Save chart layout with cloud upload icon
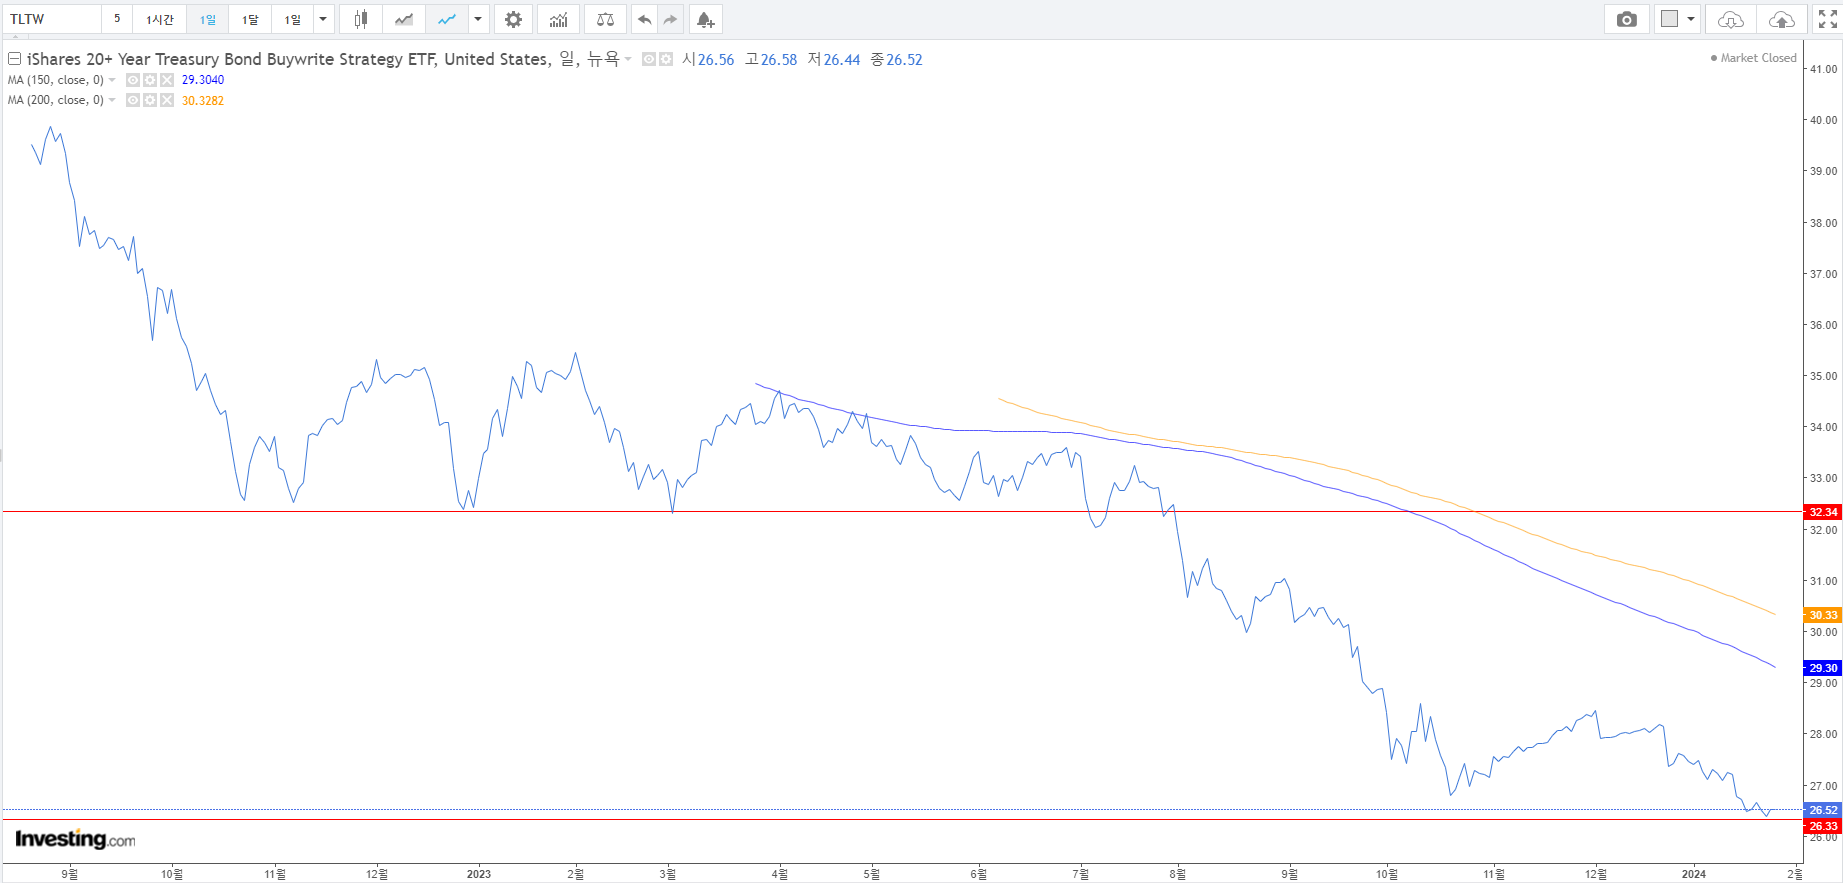This screenshot has width=1843, height=883. 1782,19
